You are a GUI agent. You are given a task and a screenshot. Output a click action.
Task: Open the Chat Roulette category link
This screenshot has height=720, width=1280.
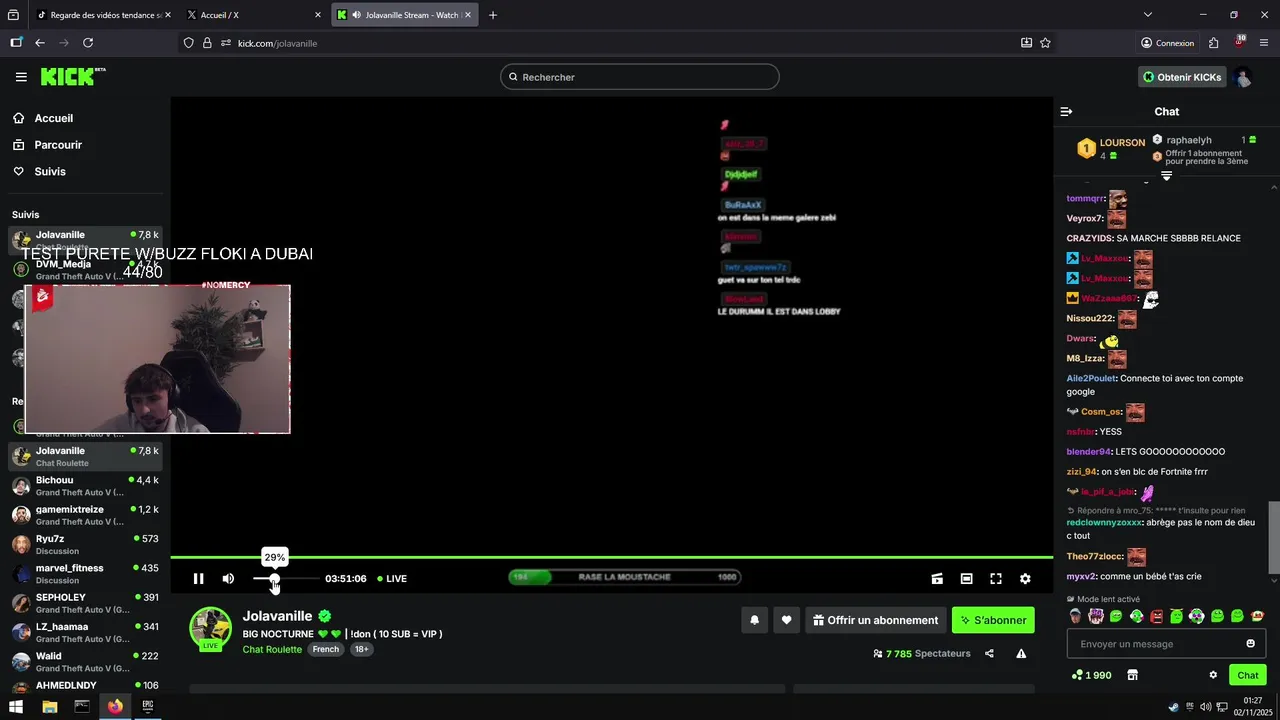pos(272,649)
